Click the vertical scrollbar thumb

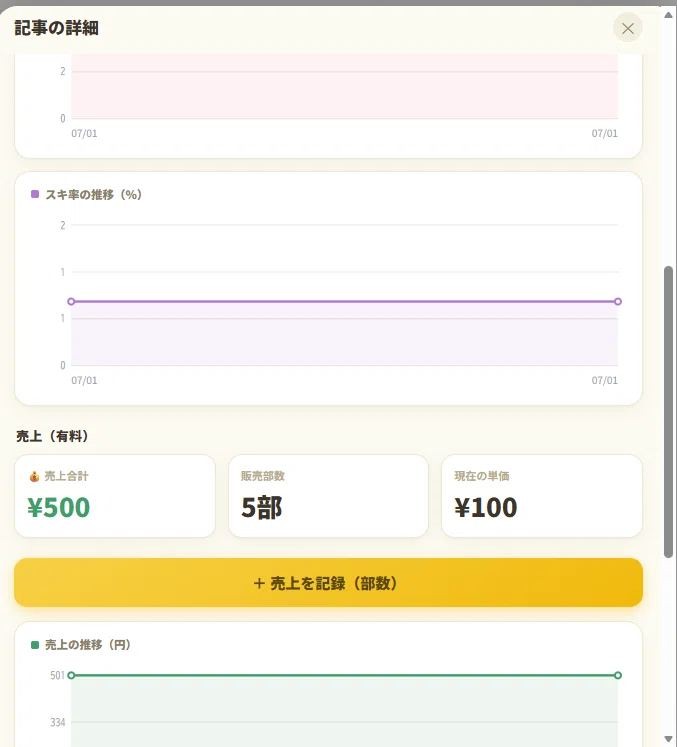(668, 412)
